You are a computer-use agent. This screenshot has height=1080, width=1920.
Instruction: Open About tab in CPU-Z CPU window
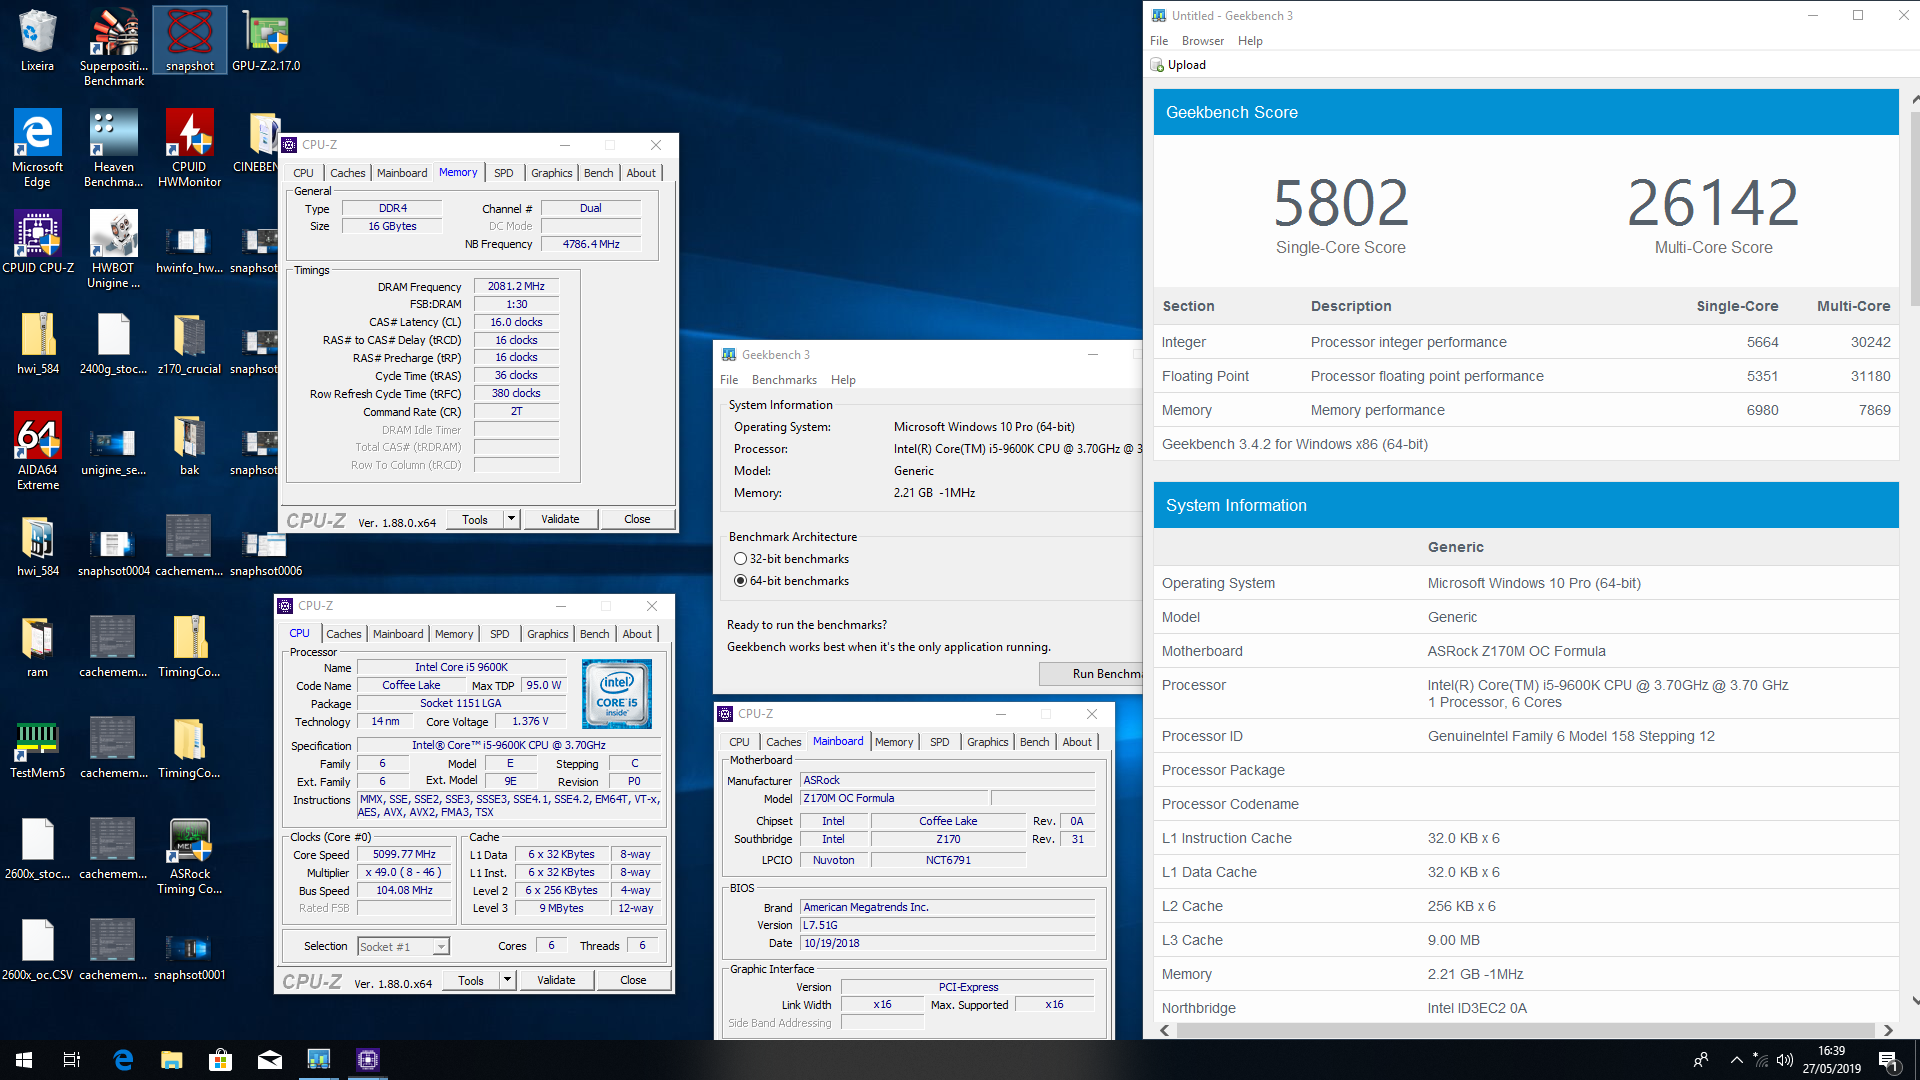pyautogui.click(x=637, y=634)
